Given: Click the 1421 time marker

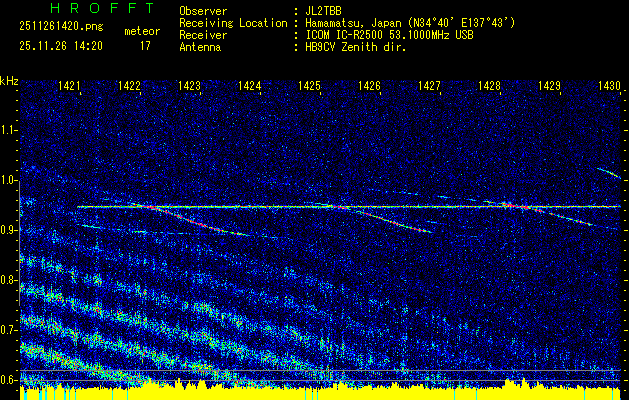Looking at the screenshot, I should point(70,87).
